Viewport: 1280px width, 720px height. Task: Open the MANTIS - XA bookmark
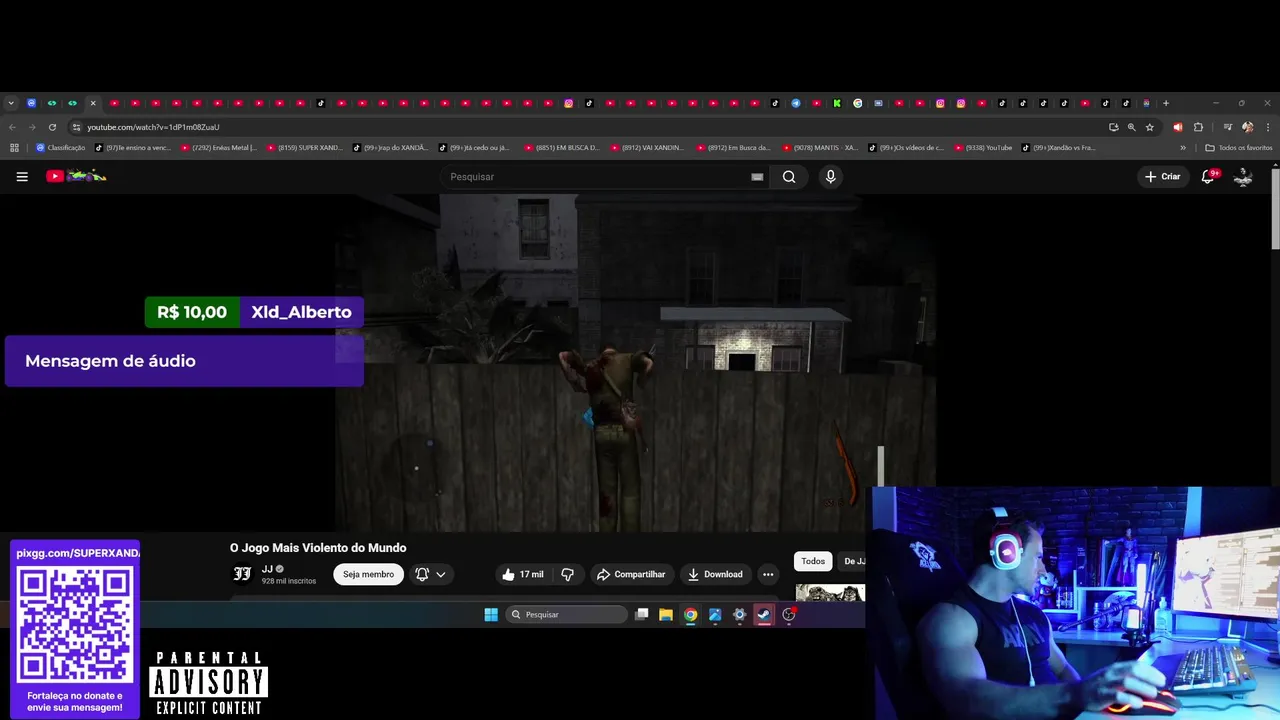coord(820,148)
